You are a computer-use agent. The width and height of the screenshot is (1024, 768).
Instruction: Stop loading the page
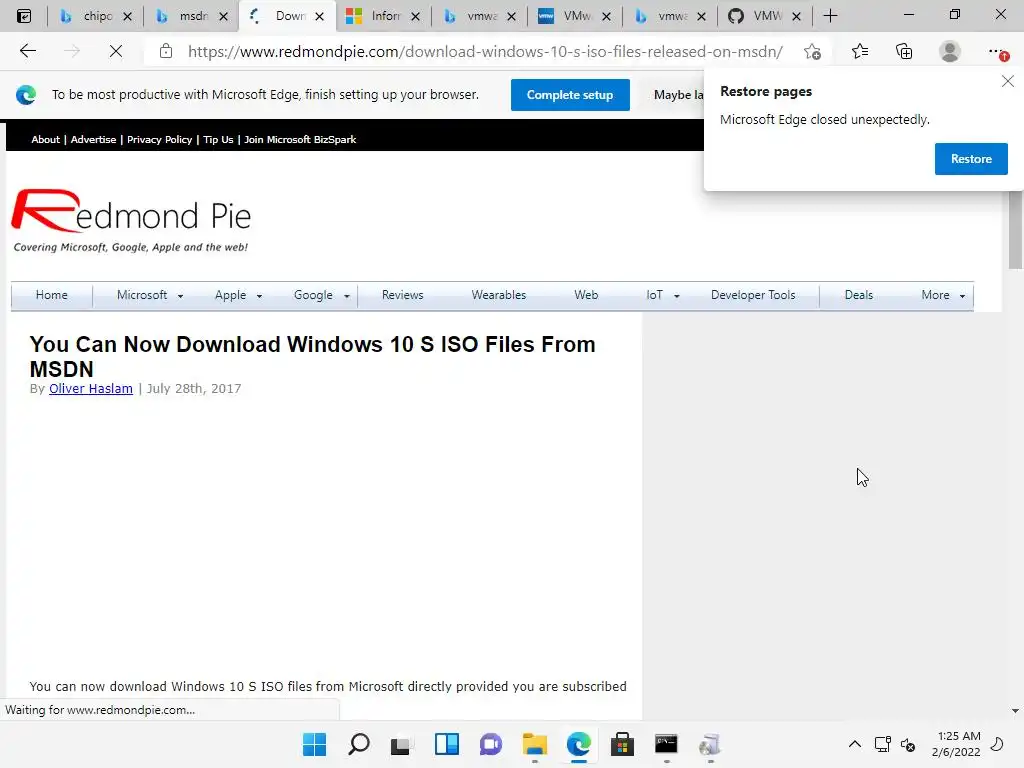click(x=116, y=51)
